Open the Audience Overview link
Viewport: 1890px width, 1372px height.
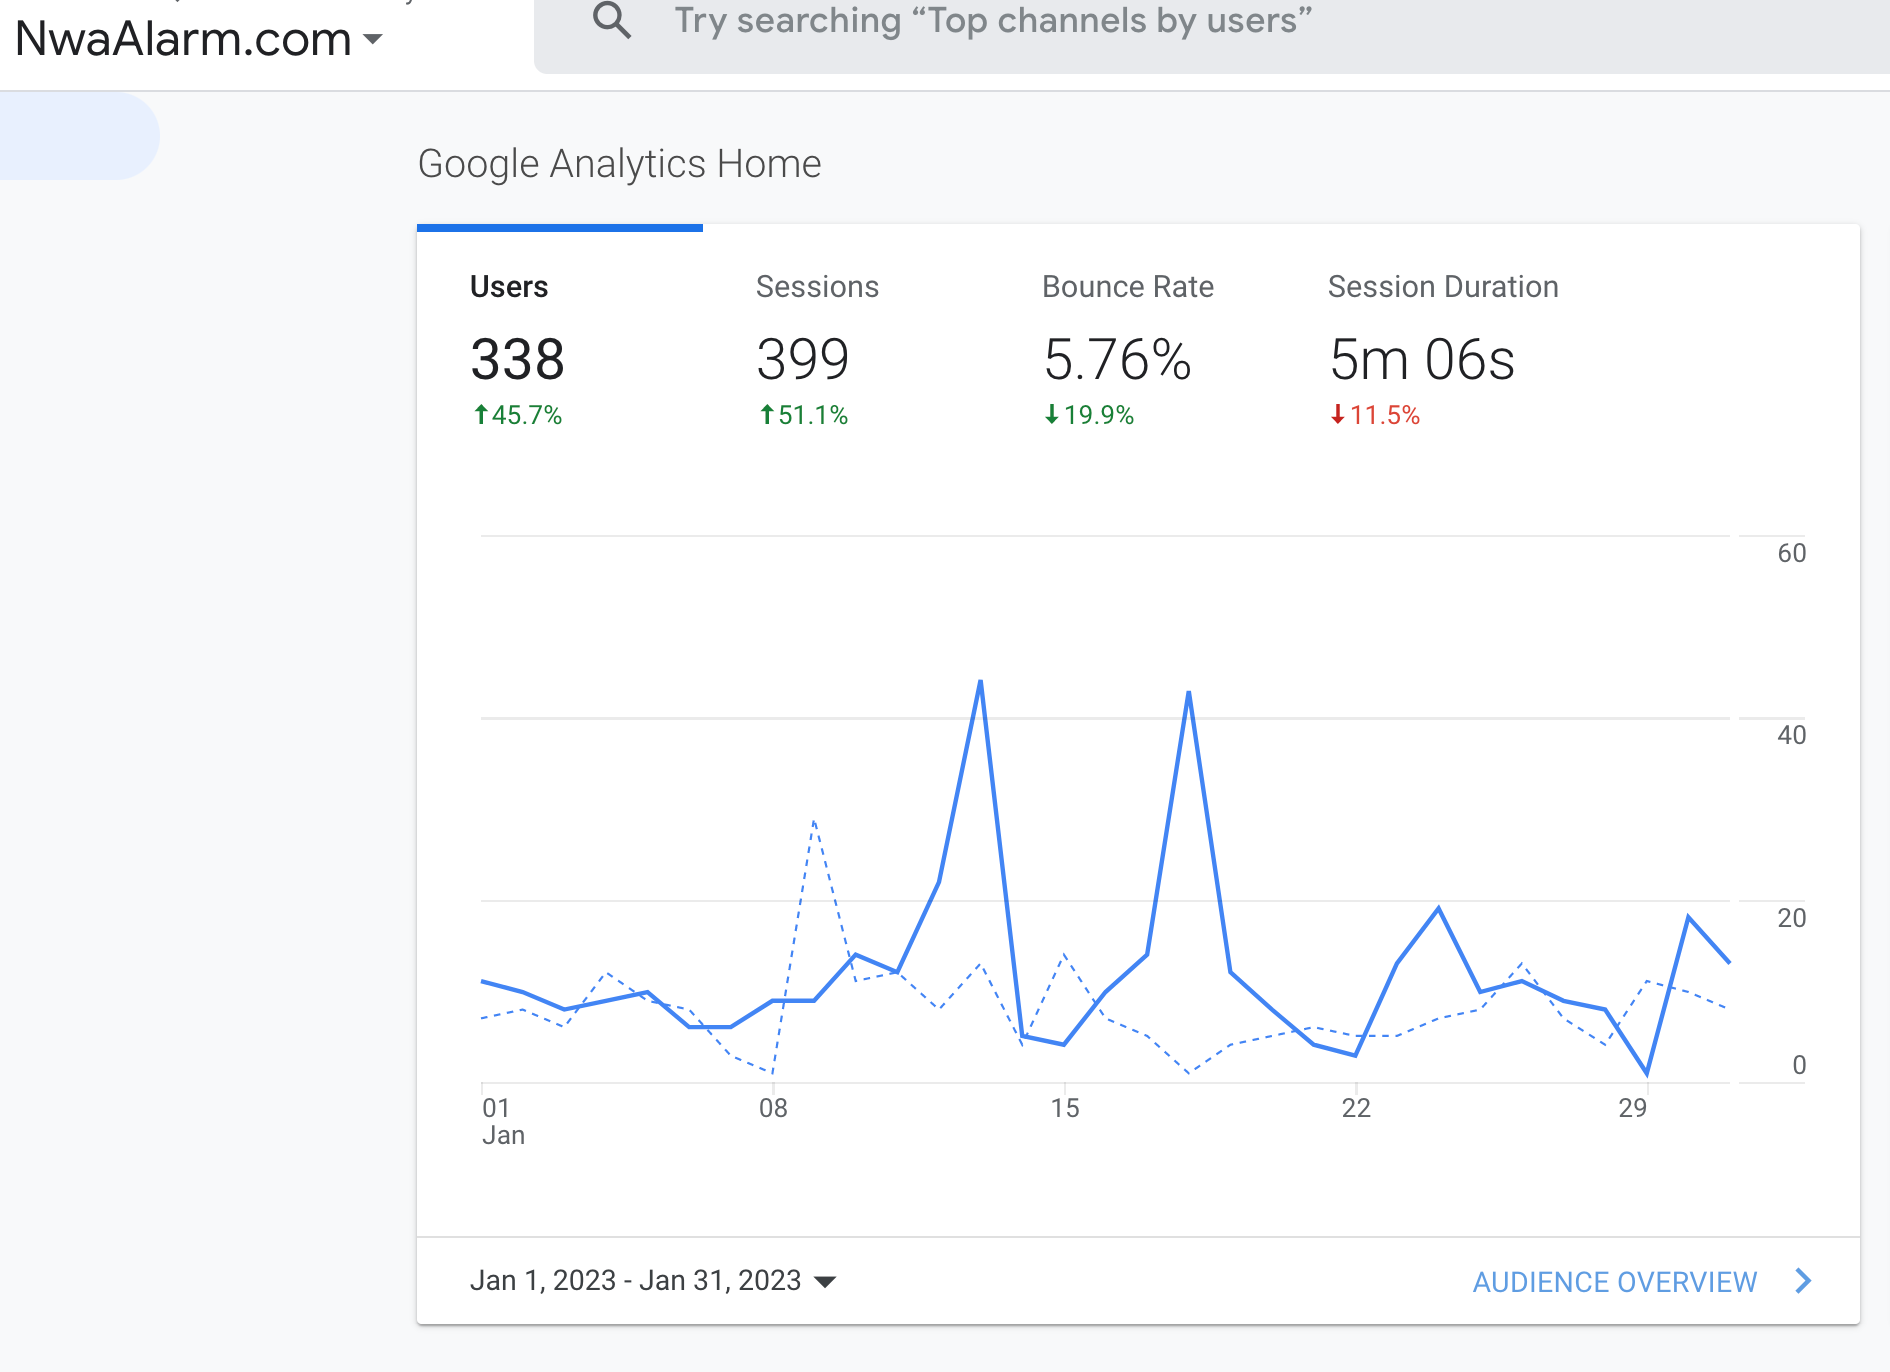point(1614,1282)
